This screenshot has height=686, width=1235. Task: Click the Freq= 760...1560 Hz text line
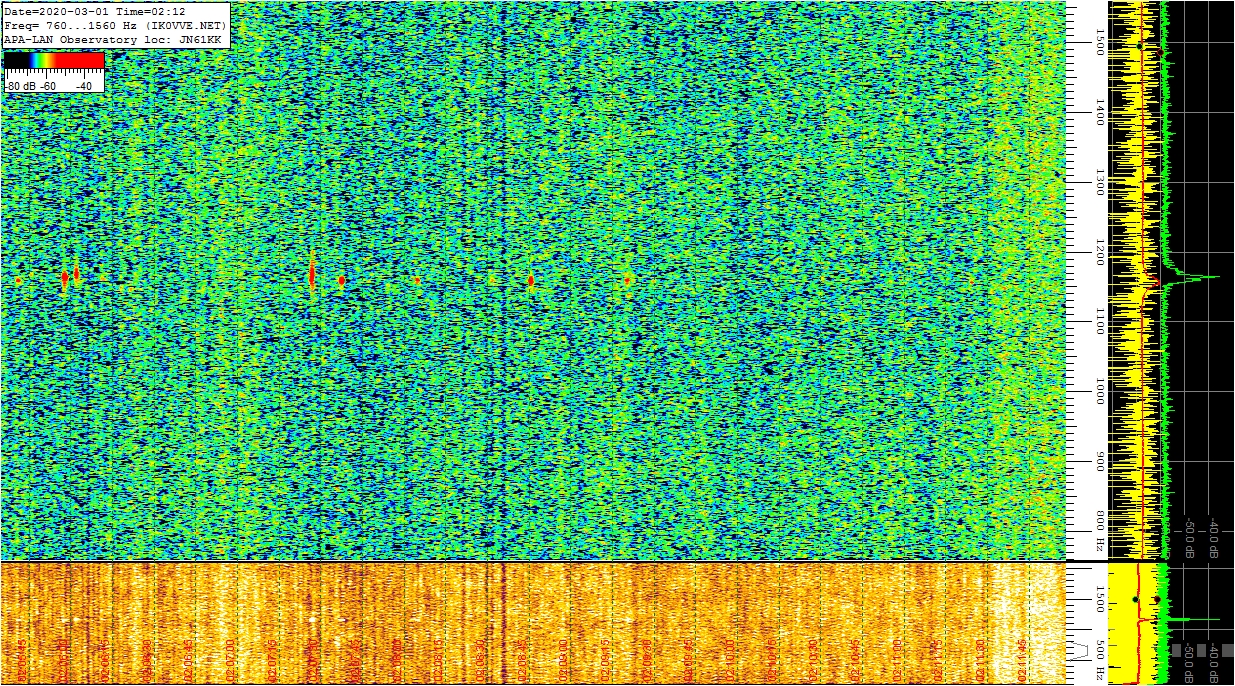tap(115, 25)
